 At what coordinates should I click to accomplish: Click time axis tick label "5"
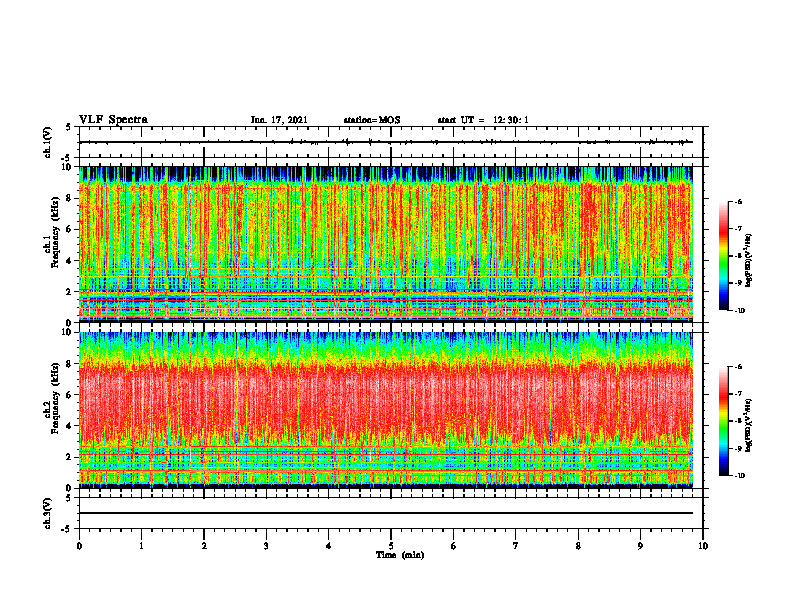[x=391, y=546]
